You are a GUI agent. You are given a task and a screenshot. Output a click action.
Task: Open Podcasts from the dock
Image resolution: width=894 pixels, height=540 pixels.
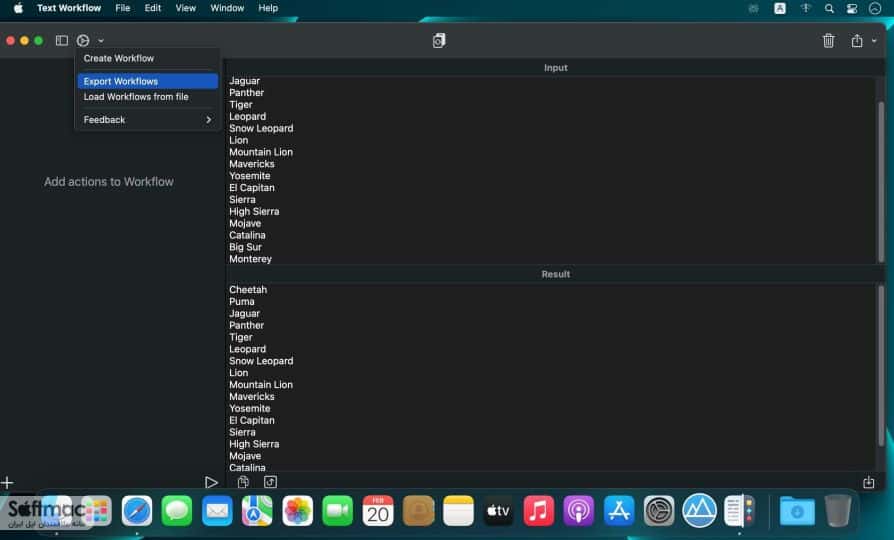(x=579, y=510)
